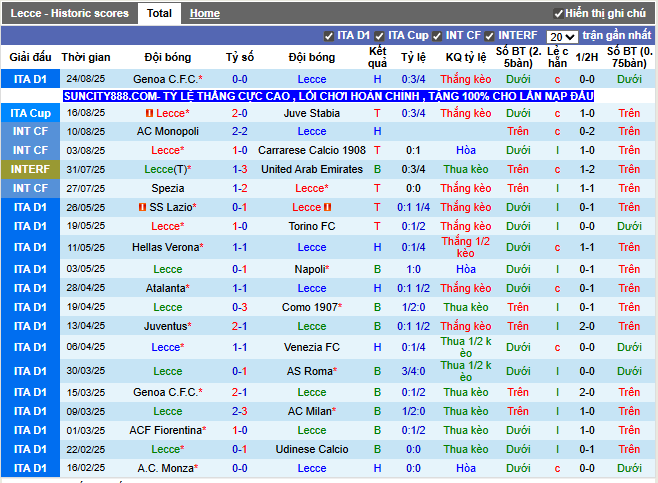Image resolution: width=658 pixels, height=483 pixels.
Task: Click the red card icon beside Lecce vs Juve Stabia
Action: tap(149, 113)
